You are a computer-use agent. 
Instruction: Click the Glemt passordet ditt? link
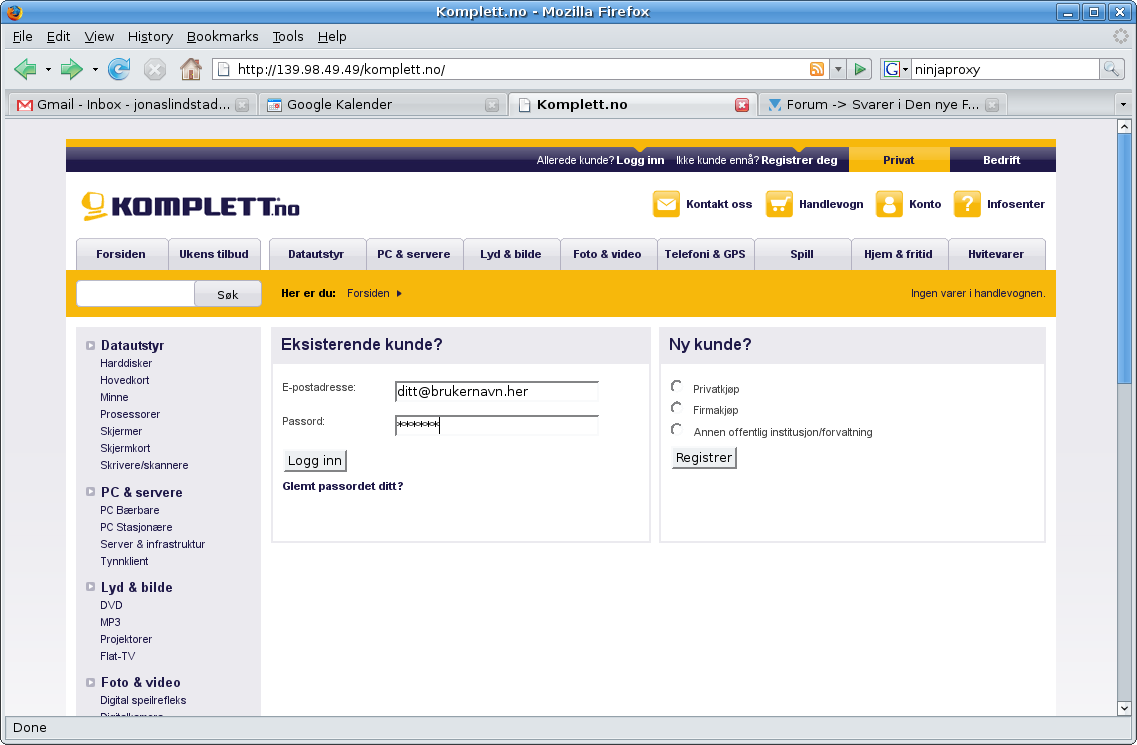coord(342,486)
